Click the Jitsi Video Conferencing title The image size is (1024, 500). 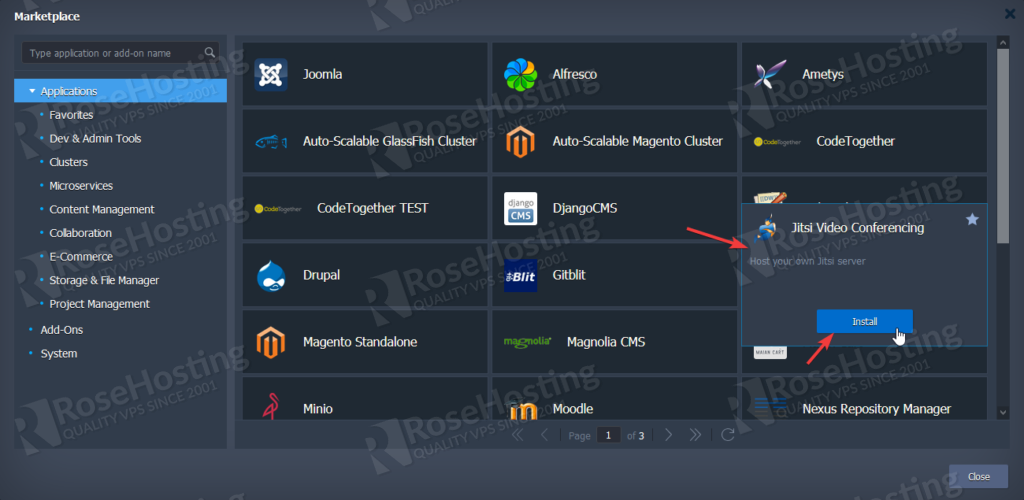(857, 228)
